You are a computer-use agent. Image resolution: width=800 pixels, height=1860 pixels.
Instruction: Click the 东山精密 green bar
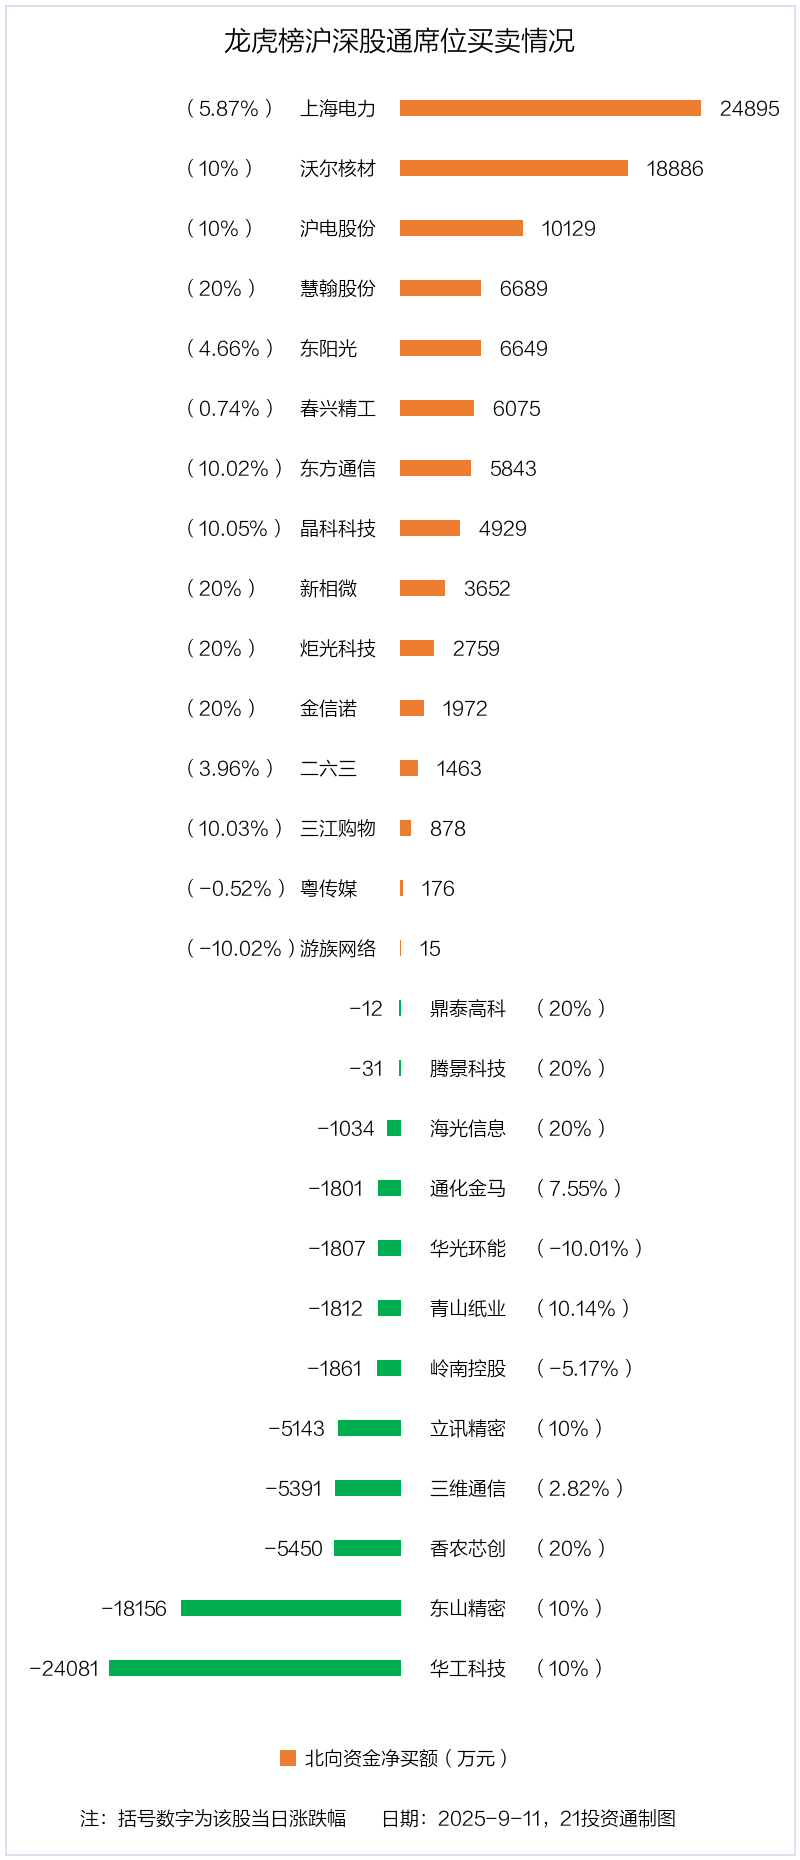pyautogui.click(x=291, y=1608)
